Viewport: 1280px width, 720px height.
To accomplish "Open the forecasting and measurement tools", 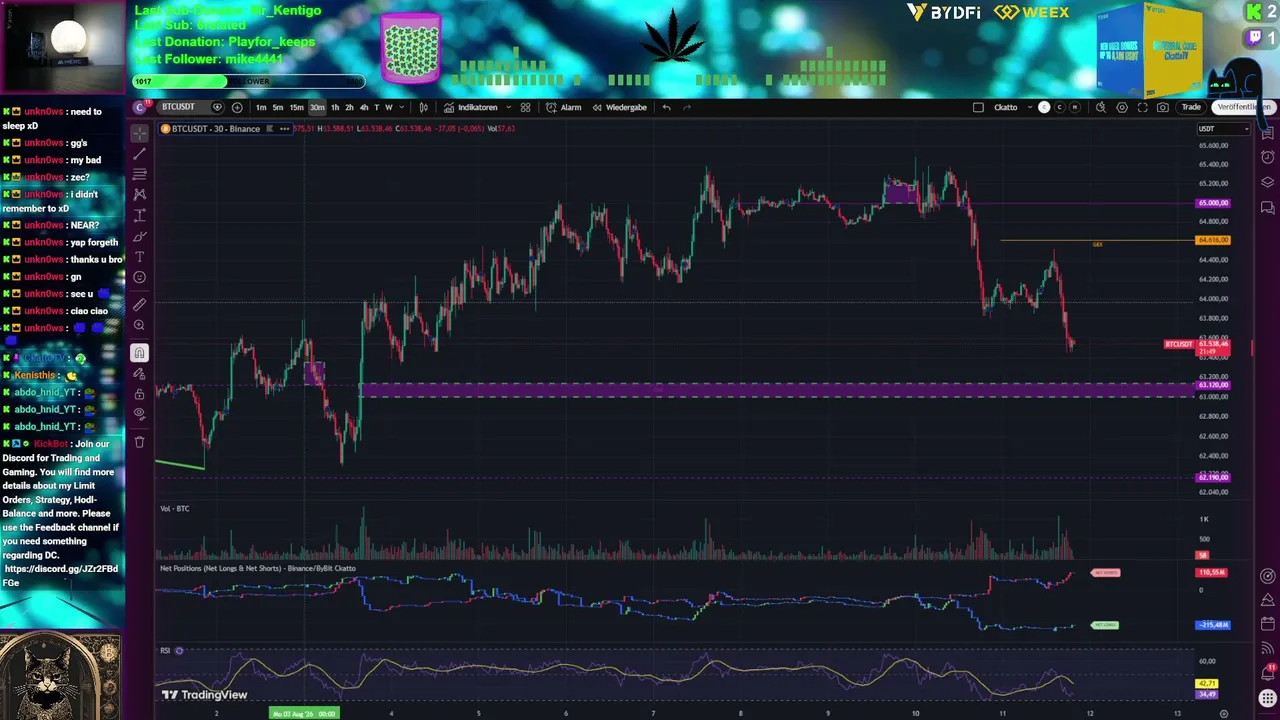I will (139, 215).
